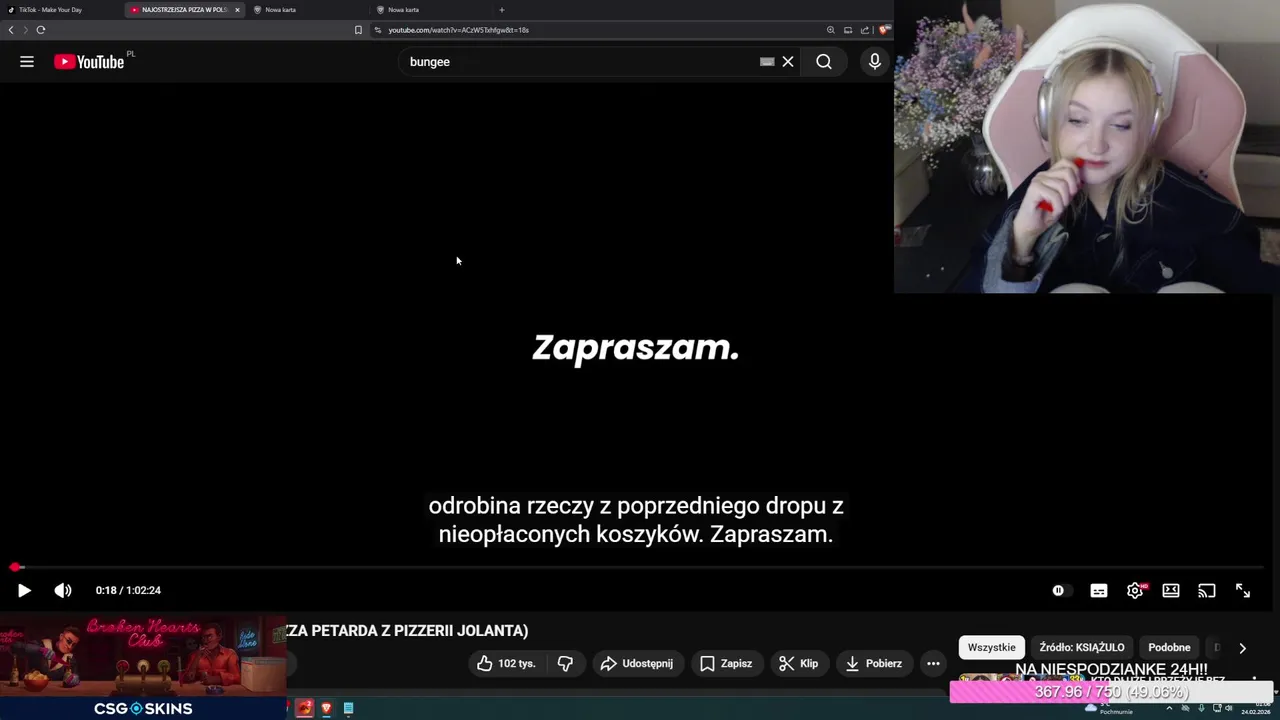Open the on-screen keyboard in search box

767,62
